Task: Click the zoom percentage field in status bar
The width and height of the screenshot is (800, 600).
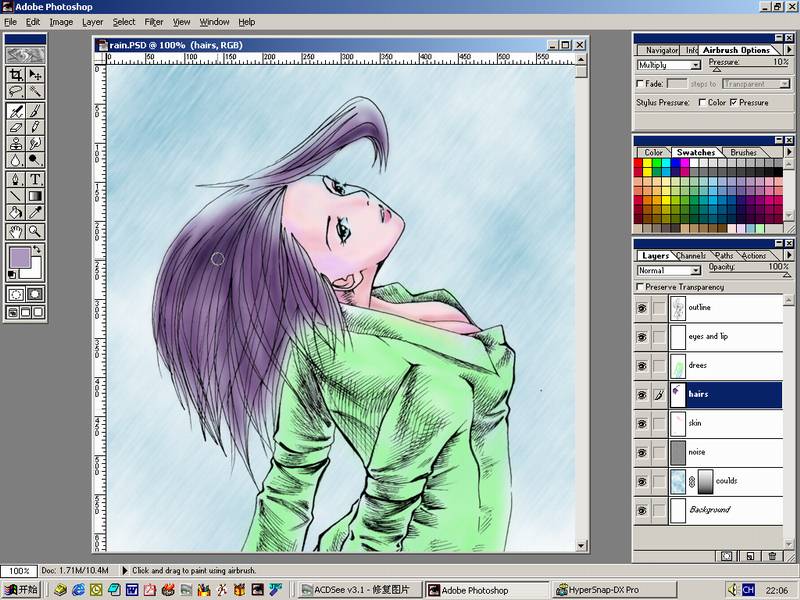Action: 19,570
